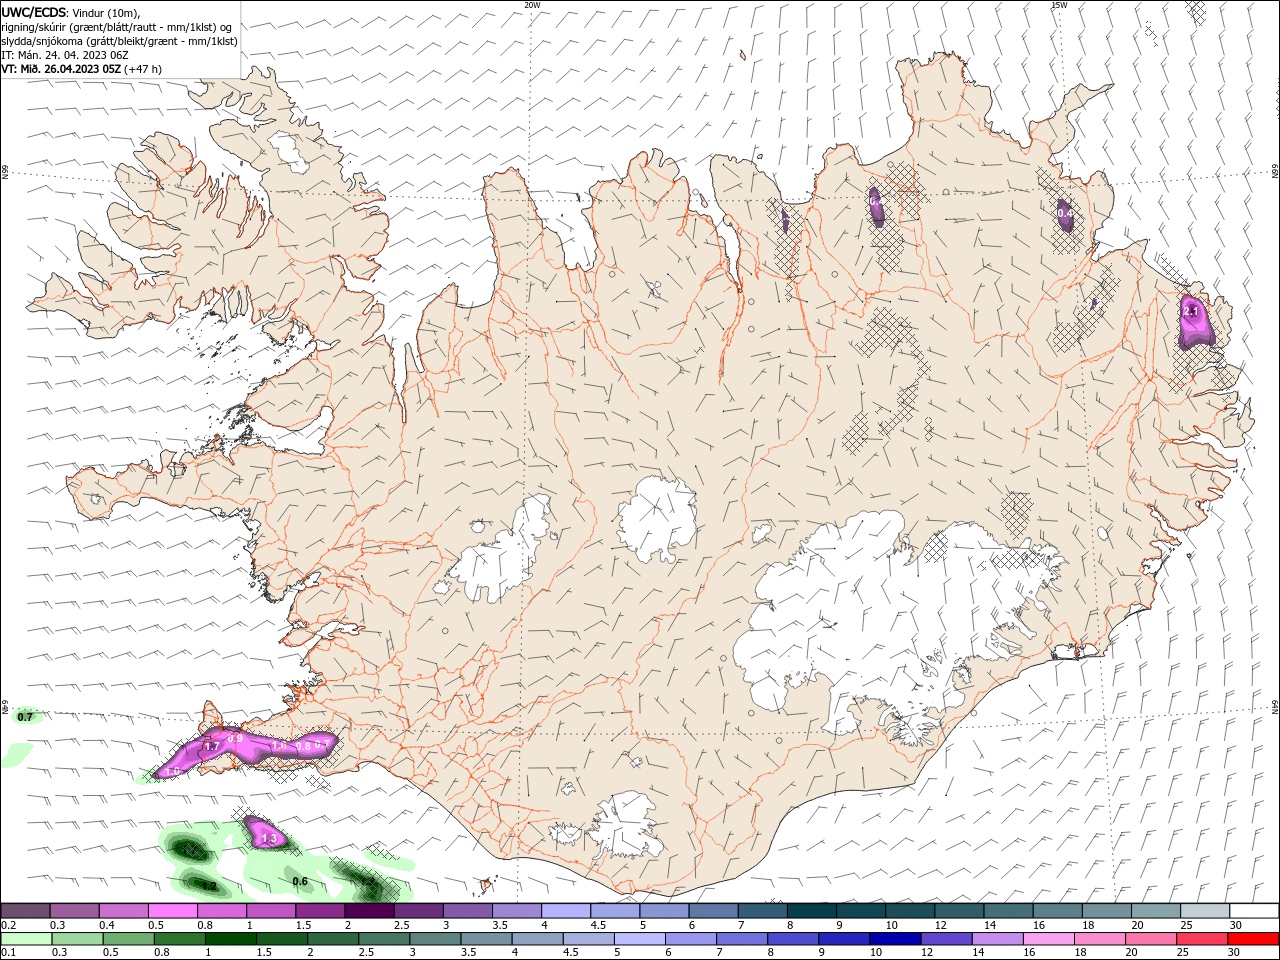Select the darkest green swatch starting at '1' bottom row
The image size is (1280, 960).
pyautogui.click(x=229, y=939)
